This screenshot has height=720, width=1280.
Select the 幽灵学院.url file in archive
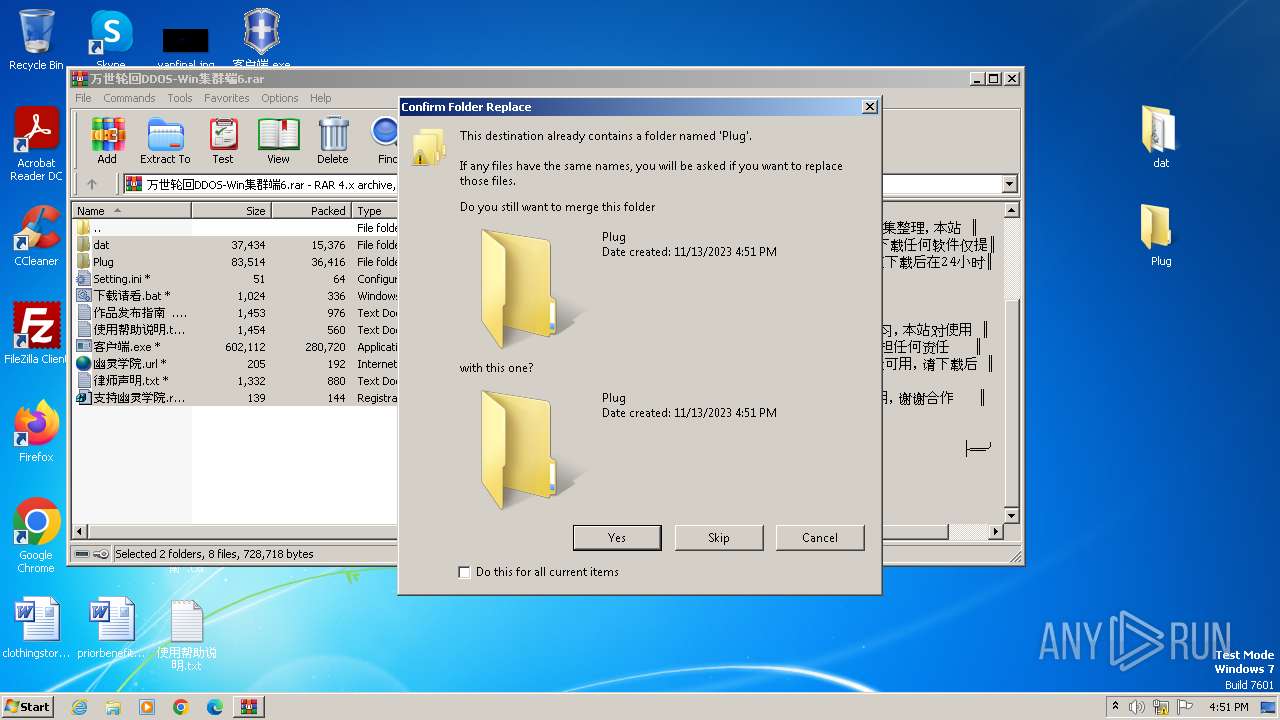coord(235,364)
